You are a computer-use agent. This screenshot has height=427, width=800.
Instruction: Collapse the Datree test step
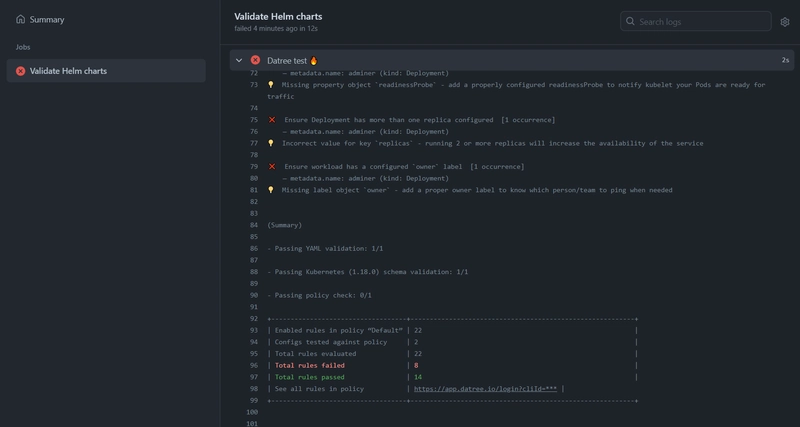(239, 60)
